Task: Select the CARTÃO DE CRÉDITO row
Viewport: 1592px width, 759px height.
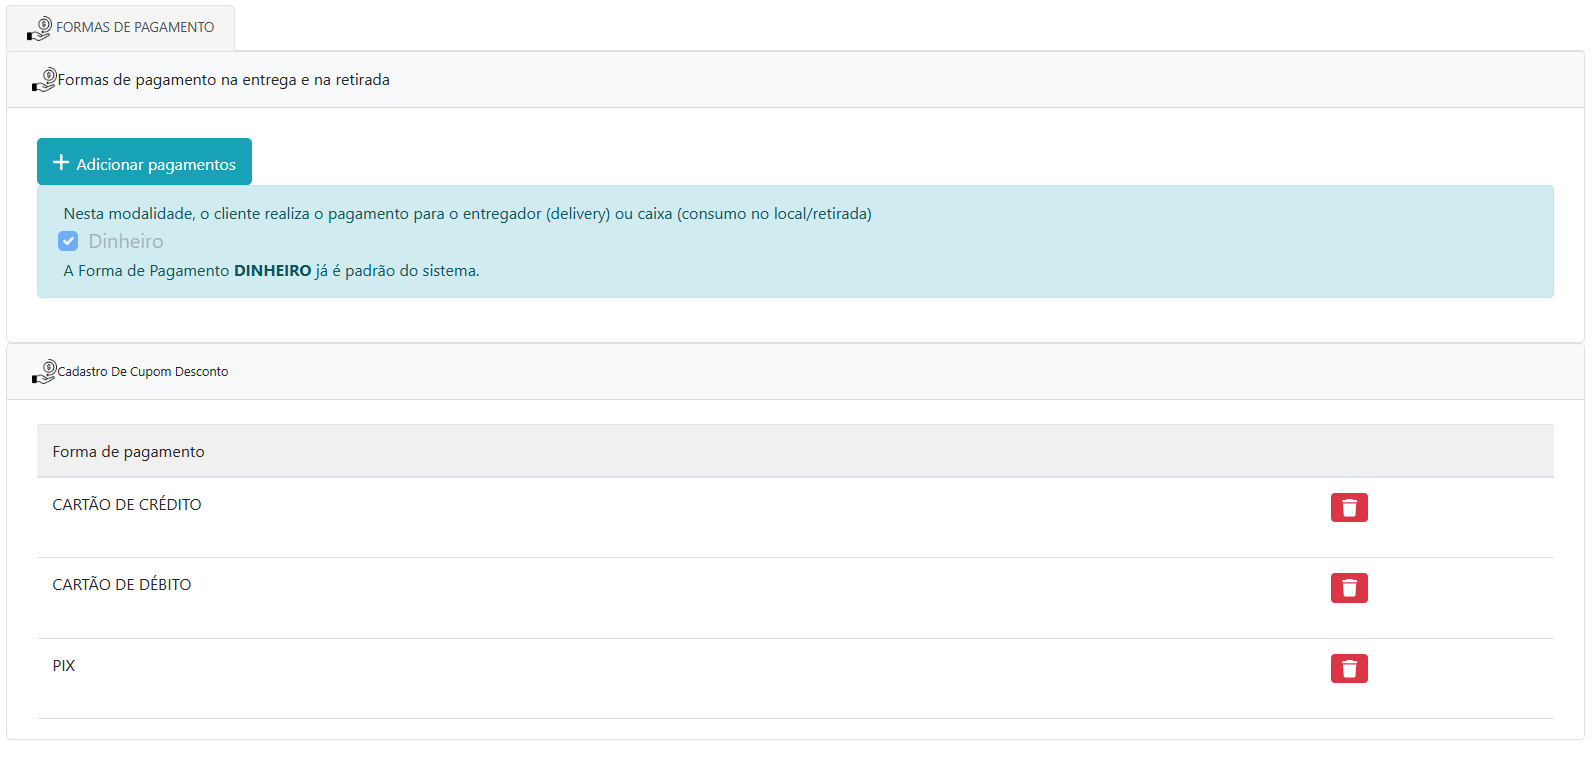Action: (x=127, y=505)
